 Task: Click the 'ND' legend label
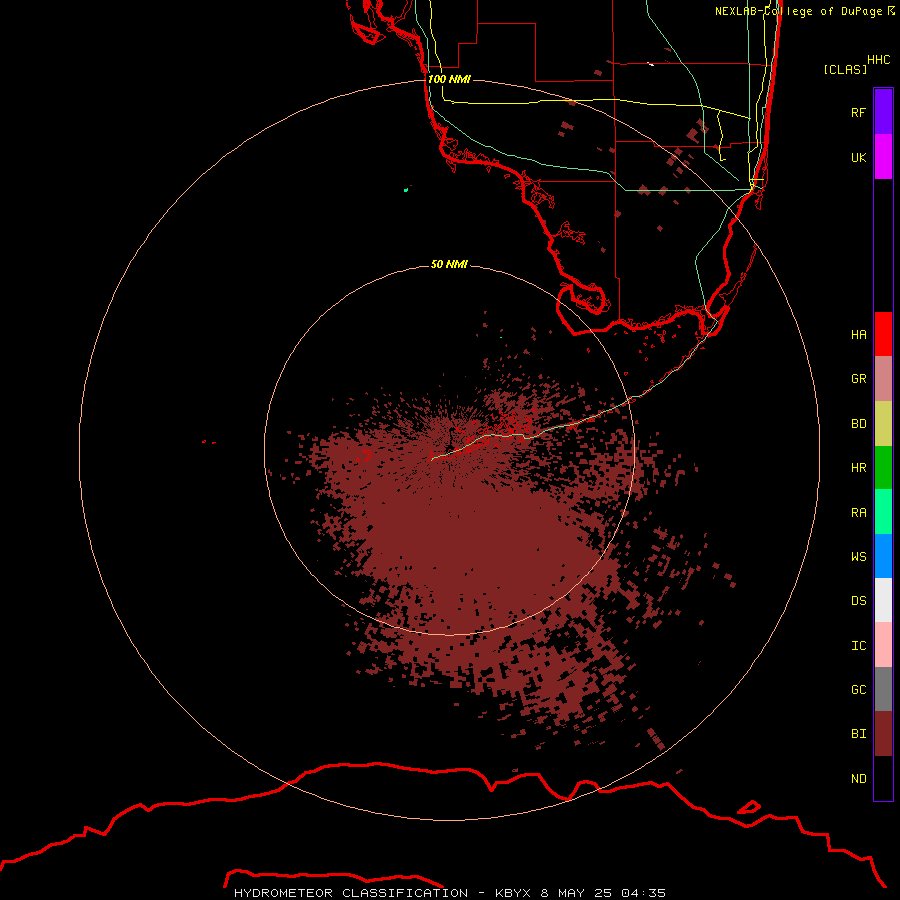coord(859,779)
